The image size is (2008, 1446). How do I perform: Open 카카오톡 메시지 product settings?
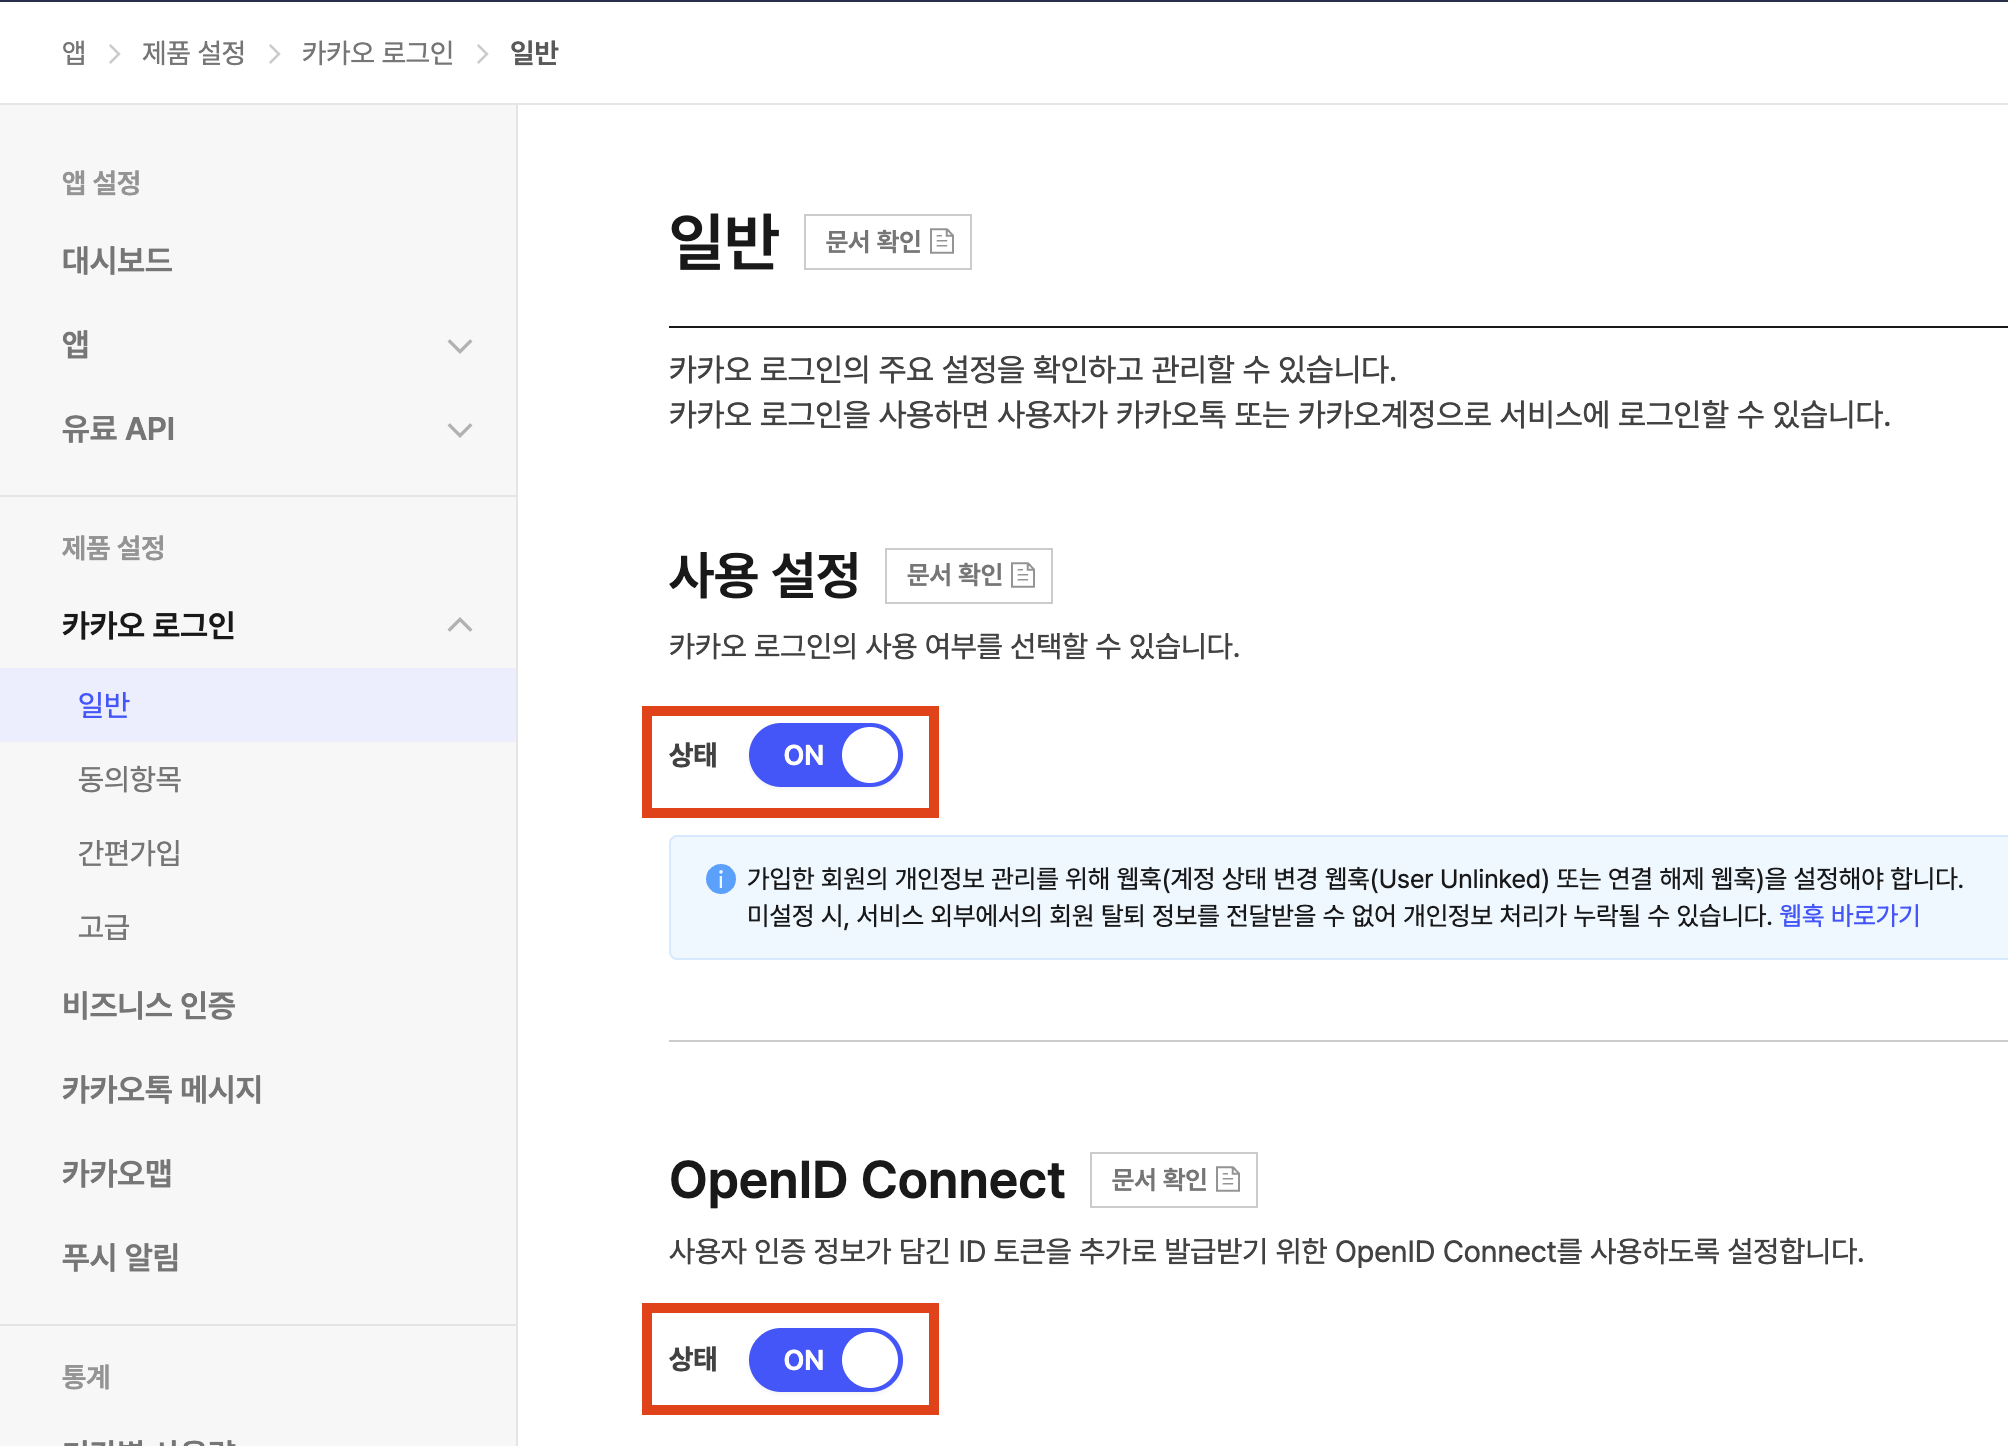162,1089
